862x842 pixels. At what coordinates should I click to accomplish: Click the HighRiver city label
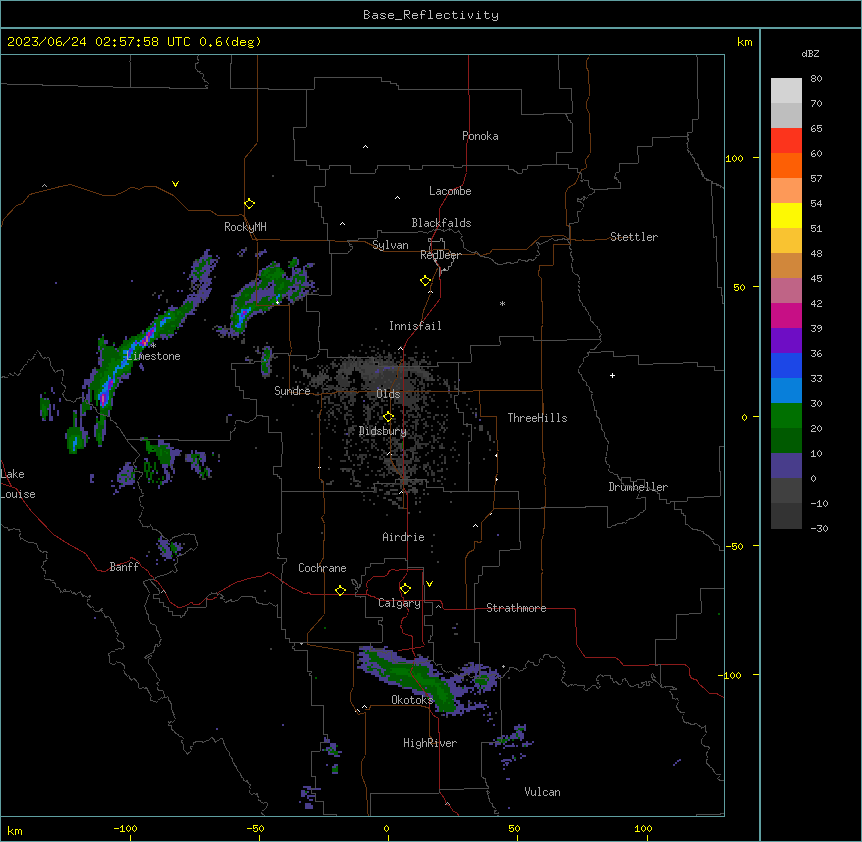[x=430, y=743]
